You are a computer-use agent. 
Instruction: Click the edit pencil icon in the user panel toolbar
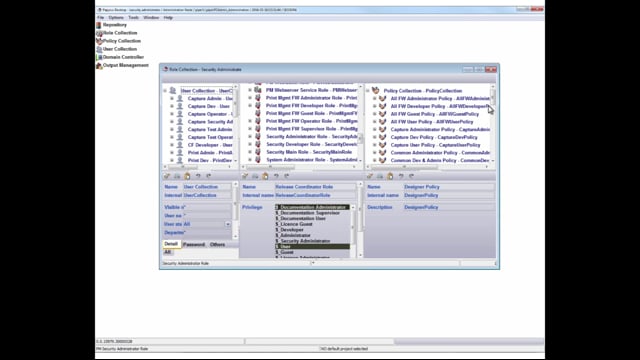(167, 176)
